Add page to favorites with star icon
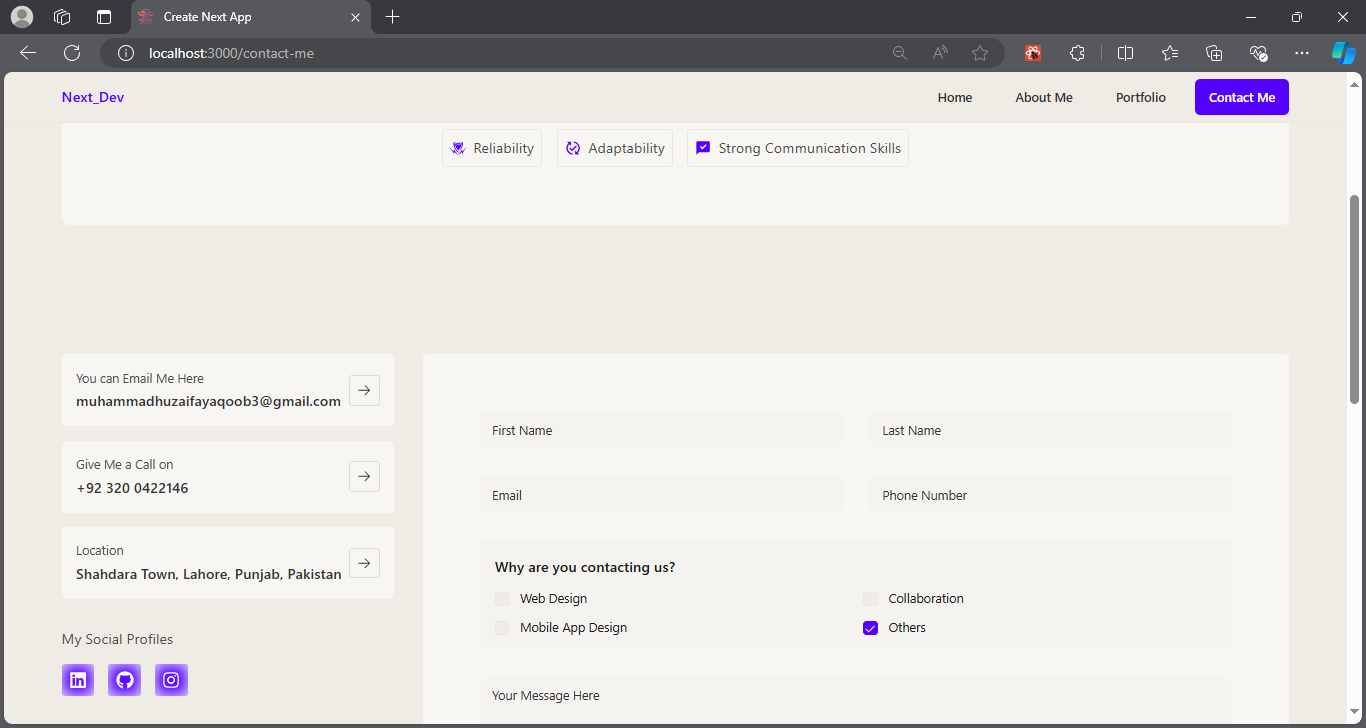This screenshot has width=1366, height=728. click(980, 53)
